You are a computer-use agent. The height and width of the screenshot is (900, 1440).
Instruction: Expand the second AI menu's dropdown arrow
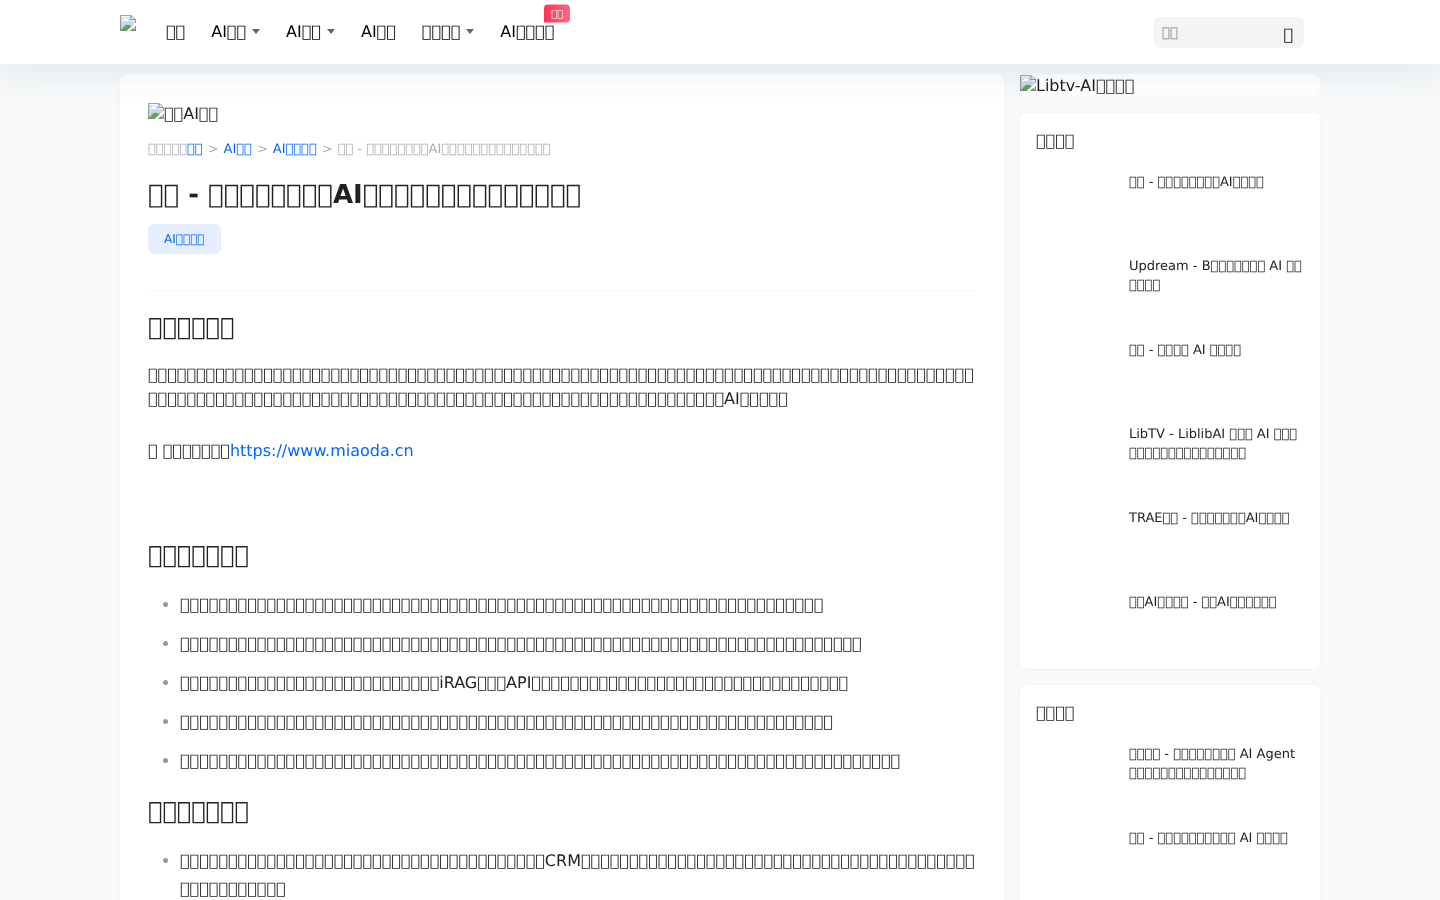(x=331, y=32)
